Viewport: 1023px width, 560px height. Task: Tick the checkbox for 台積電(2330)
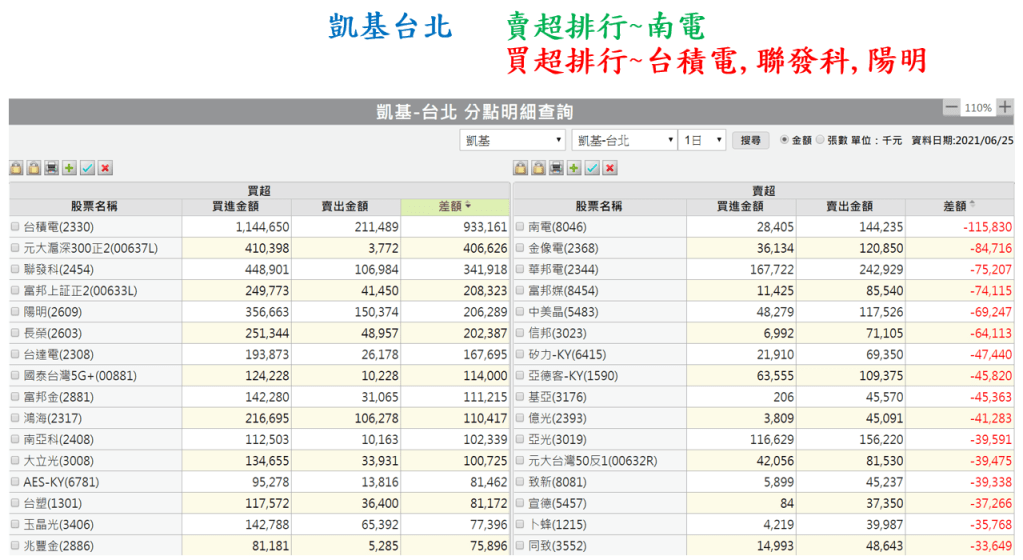[15, 228]
